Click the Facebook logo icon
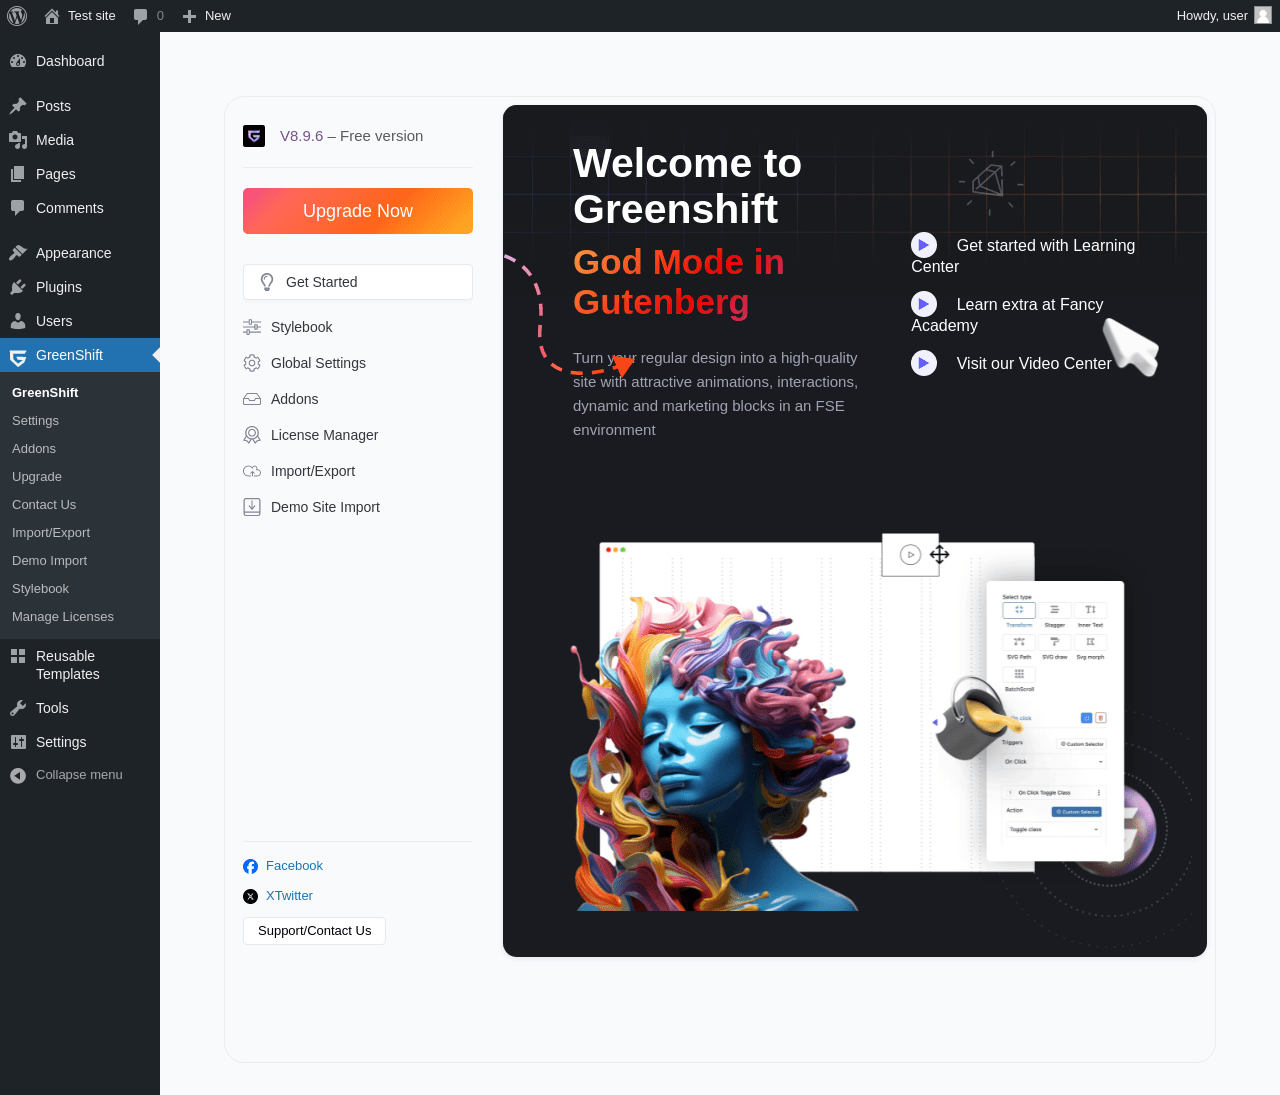This screenshot has width=1280, height=1095. tap(250, 866)
